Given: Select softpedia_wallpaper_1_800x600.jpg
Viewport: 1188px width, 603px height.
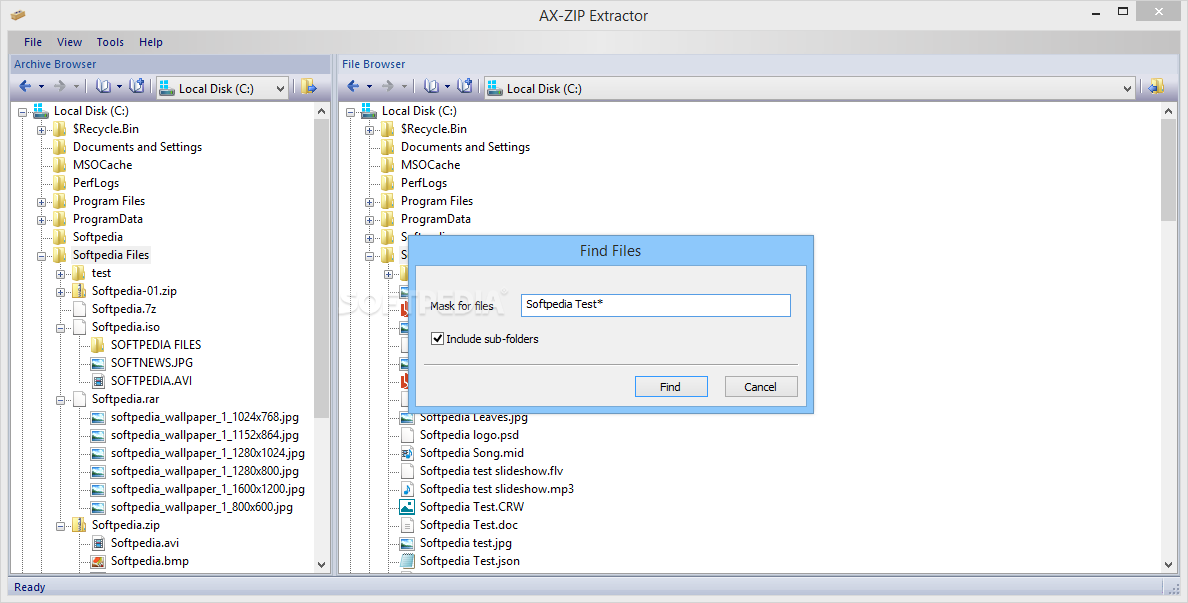Looking at the screenshot, I should (202, 507).
